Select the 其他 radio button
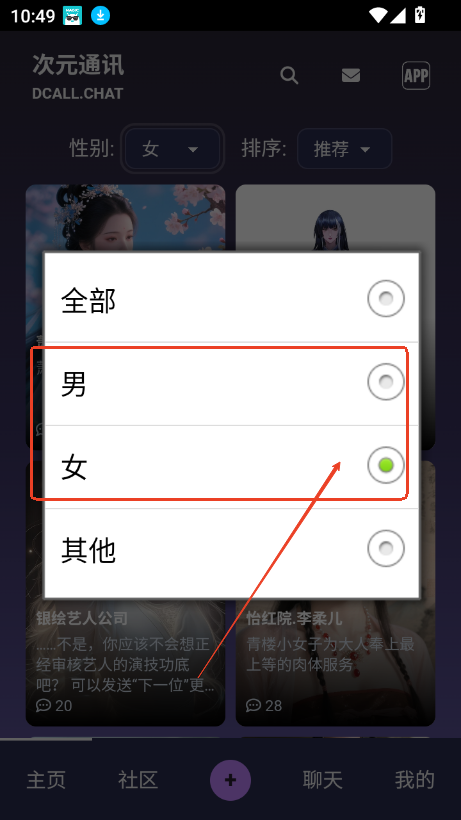 (386, 549)
